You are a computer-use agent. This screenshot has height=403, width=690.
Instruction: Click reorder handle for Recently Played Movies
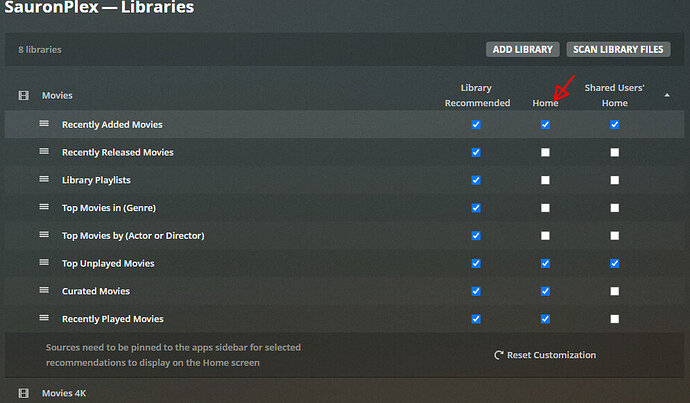pos(44,318)
